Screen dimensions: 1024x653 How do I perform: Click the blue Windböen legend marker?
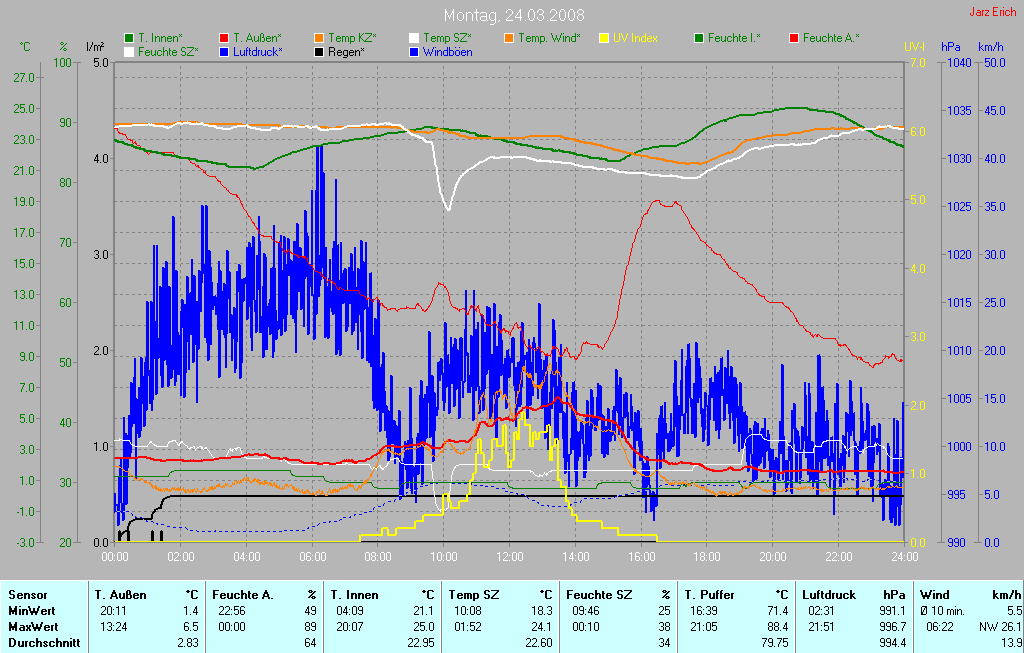[414, 51]
